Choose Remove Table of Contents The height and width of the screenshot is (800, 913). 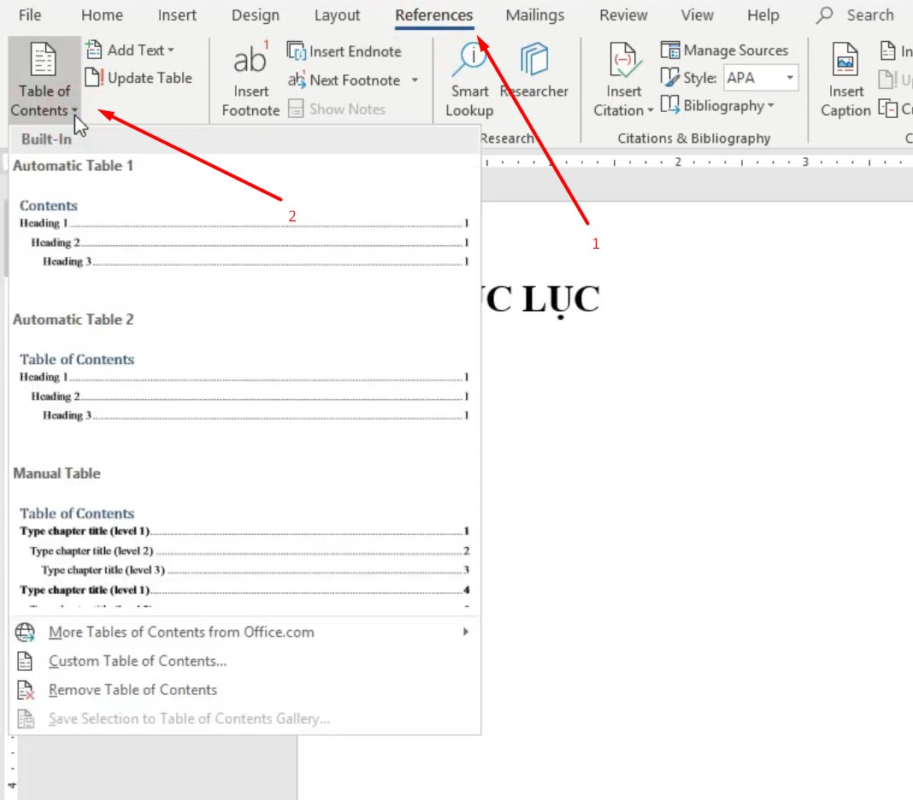click(132, 690)
